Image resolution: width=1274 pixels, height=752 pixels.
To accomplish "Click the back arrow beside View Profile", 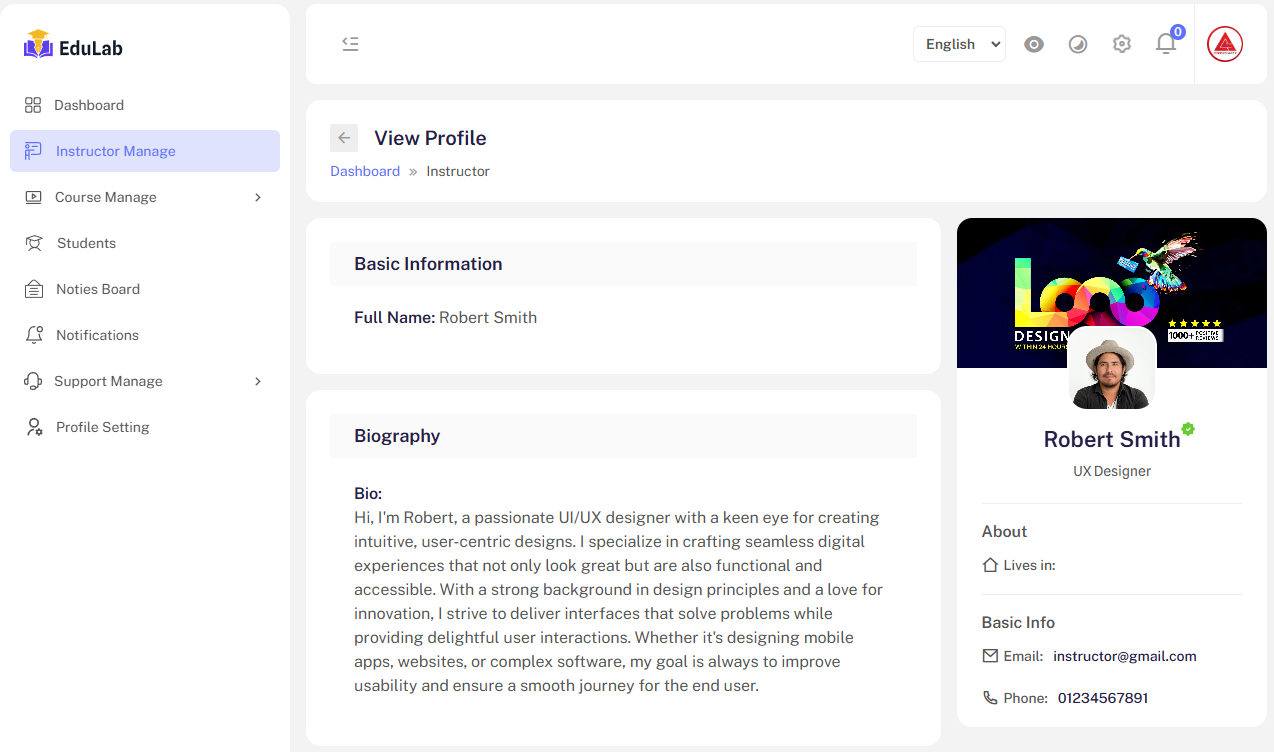I will tap(344, 138).
